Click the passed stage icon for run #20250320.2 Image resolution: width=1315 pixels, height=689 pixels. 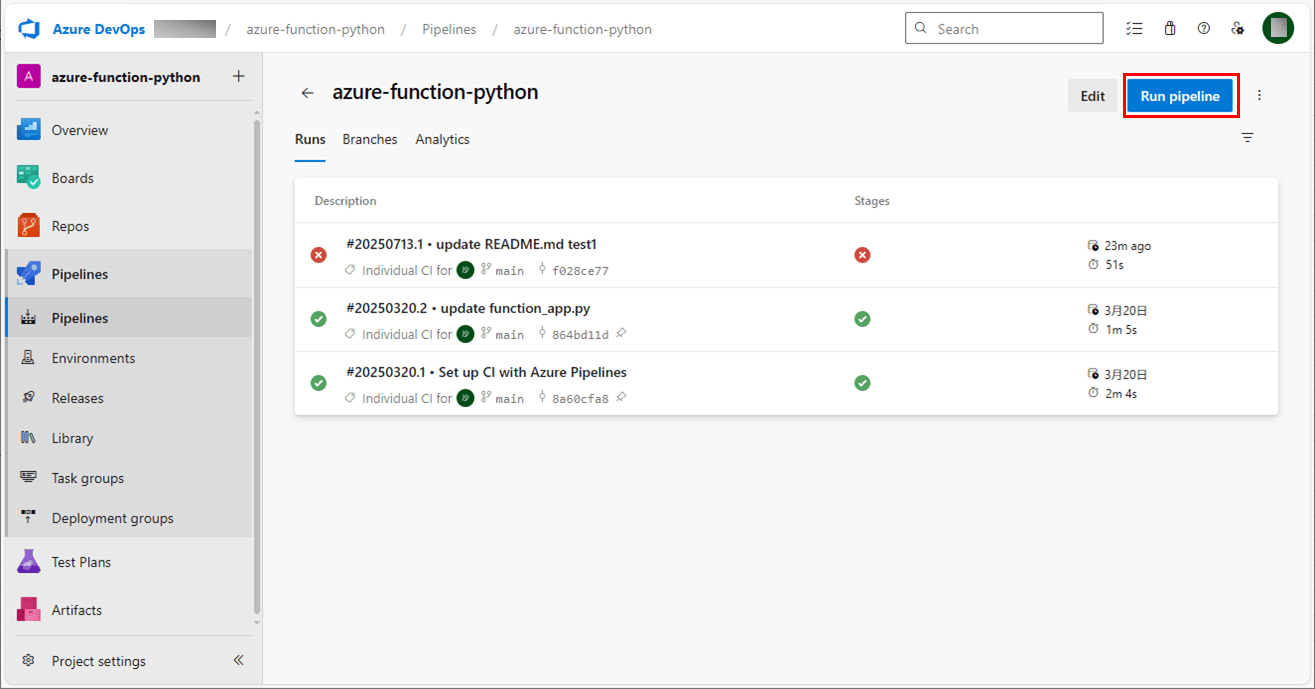[862, 319]
